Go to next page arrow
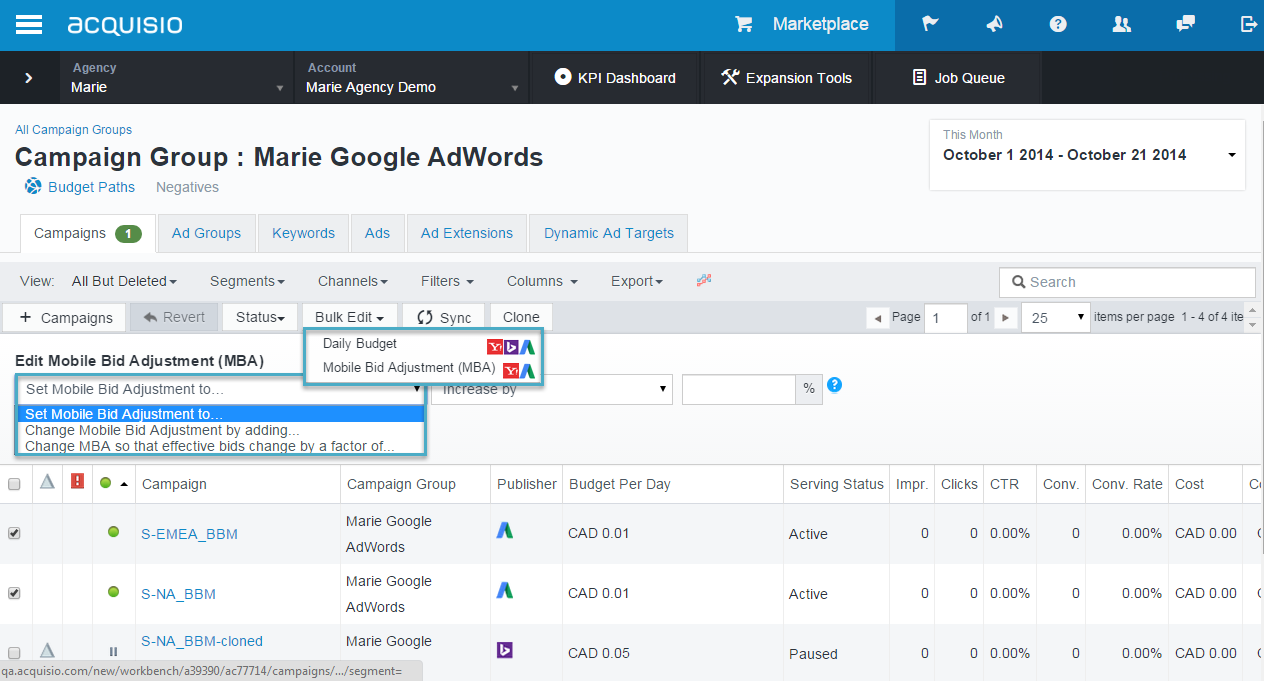Screen dimensions: 1264x681 pyautogui.click(x=1006, y=318)
